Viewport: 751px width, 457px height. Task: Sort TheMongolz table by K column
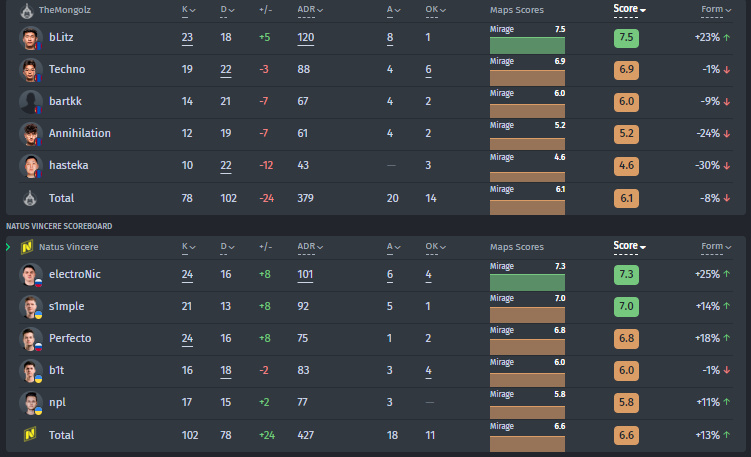pos(187,9)
